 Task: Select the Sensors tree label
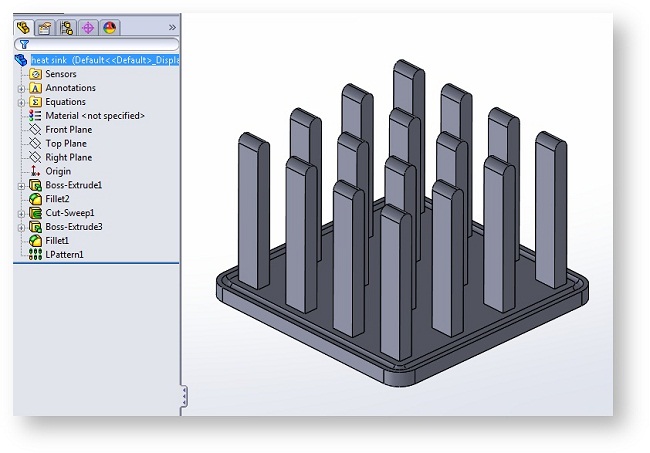pos(61,74)
